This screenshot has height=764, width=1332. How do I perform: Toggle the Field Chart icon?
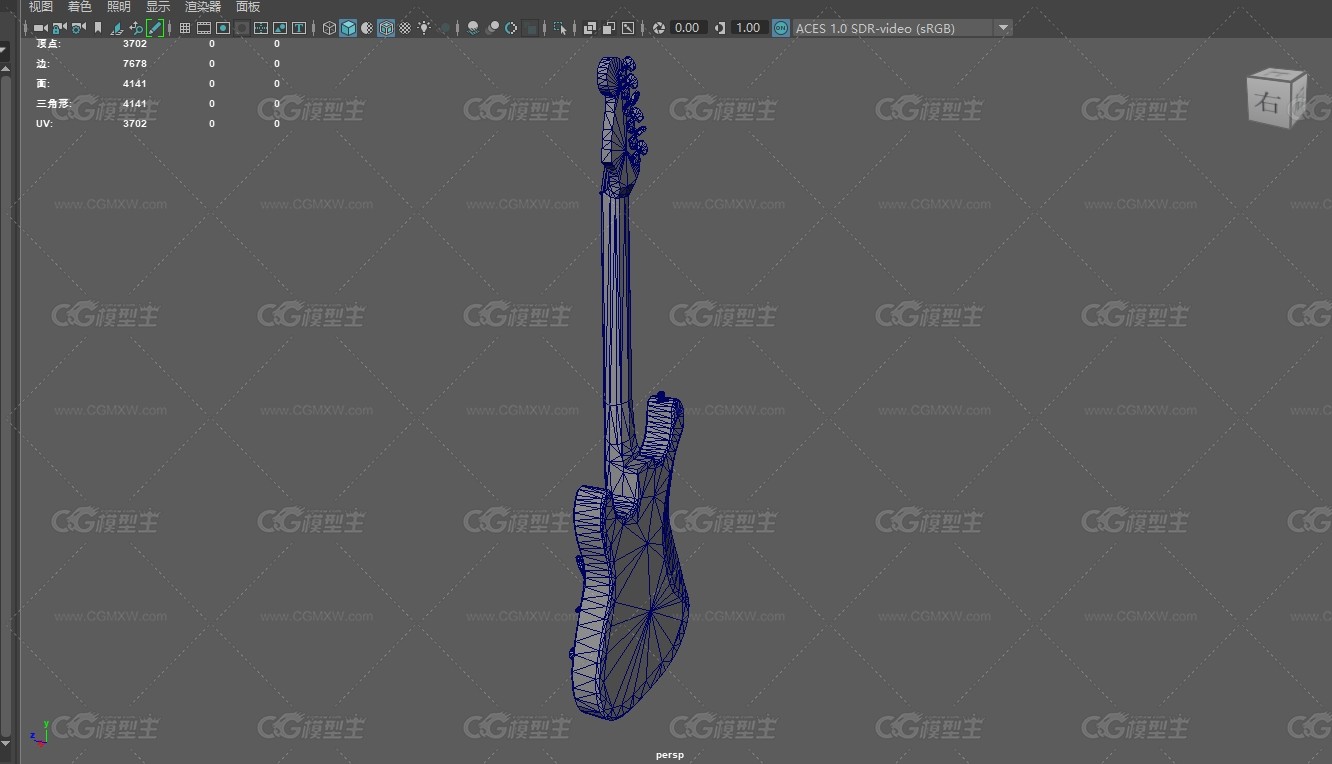click(261, 28)
